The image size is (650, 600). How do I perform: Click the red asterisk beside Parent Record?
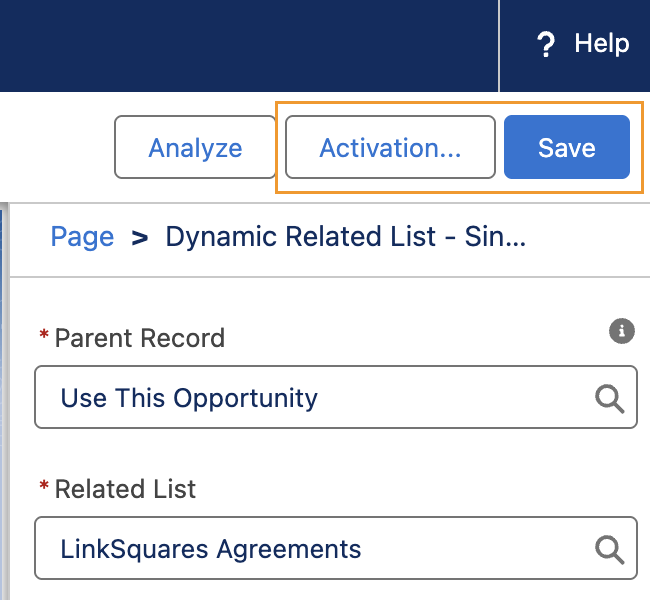[44, 336]
